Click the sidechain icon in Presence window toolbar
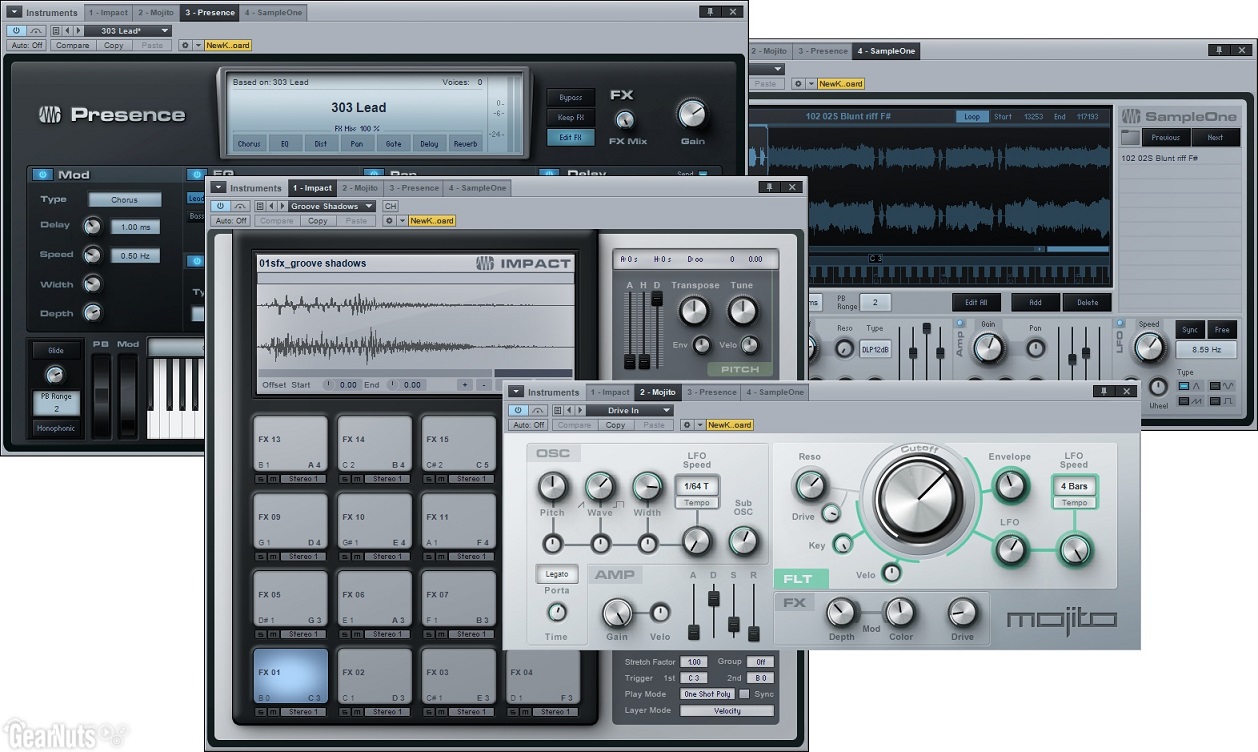The image size is (1258, 752). tap(36, 31)
